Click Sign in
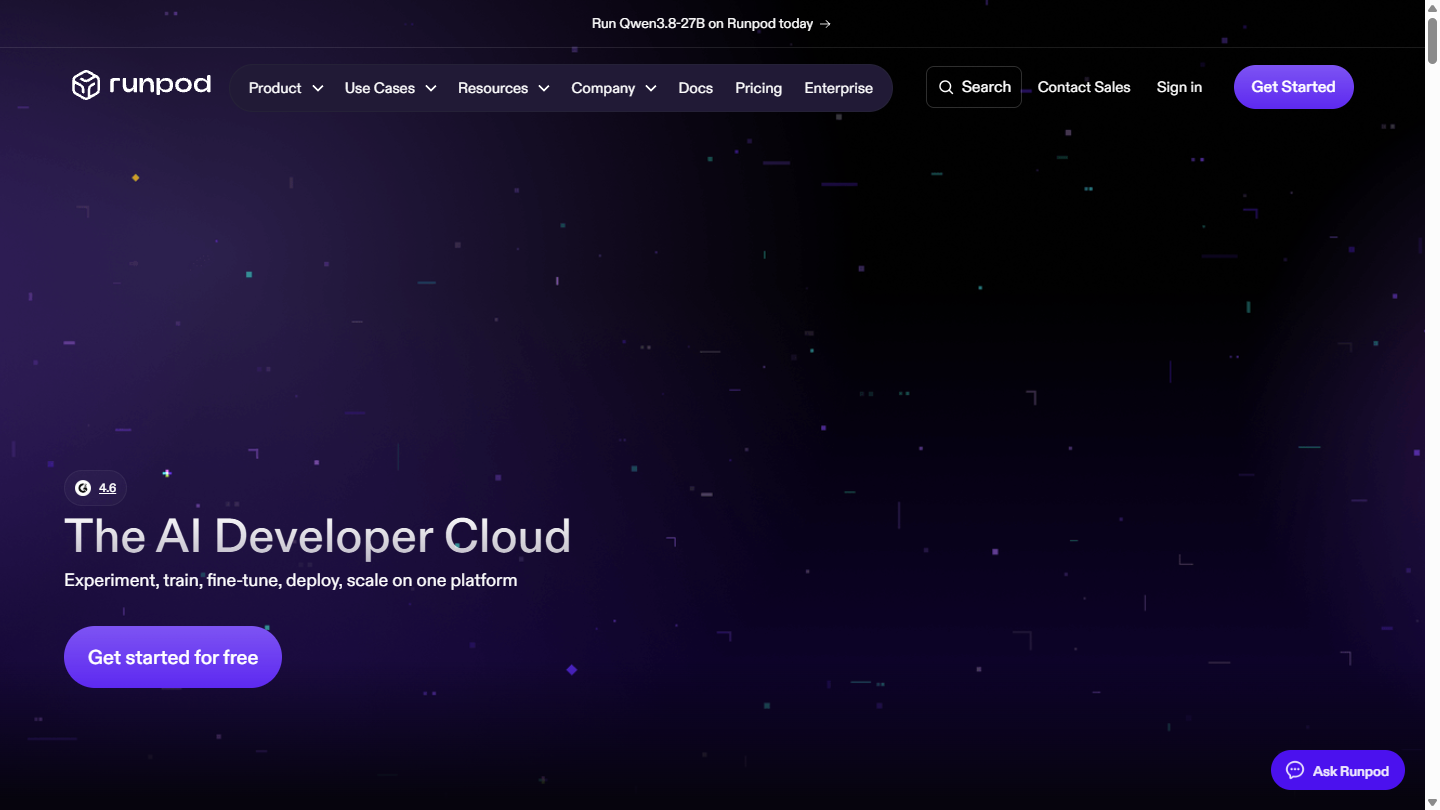The height and width of the screenshot is (810, 1440). [1180, 87]
